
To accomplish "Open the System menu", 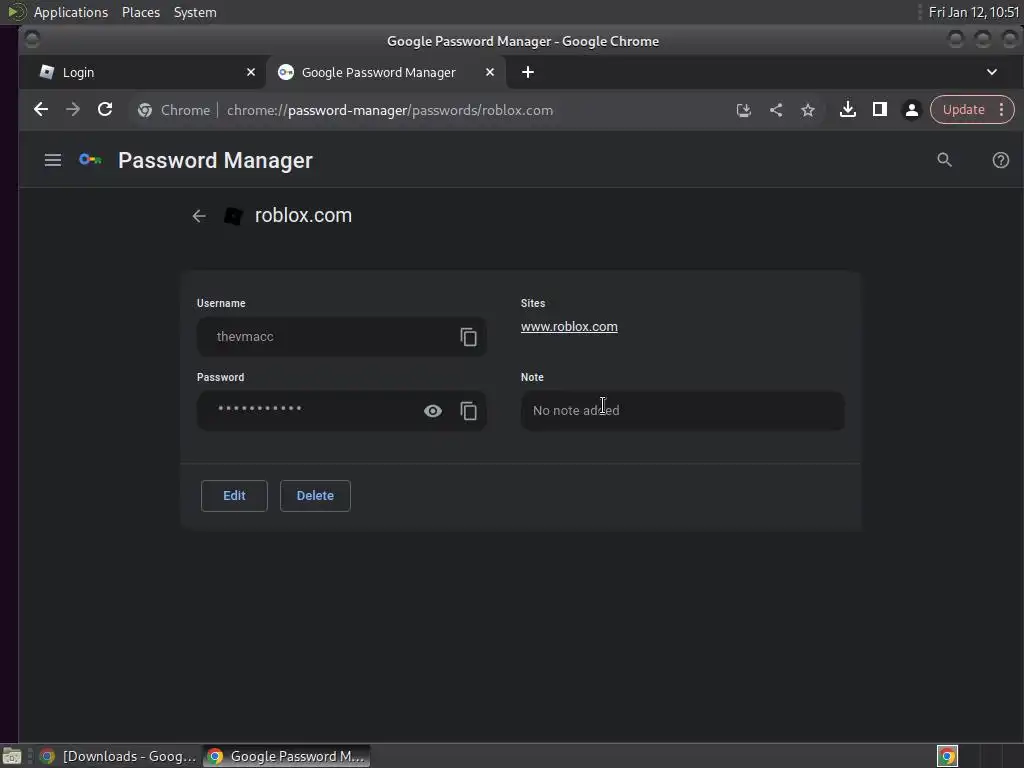I will point(195,12).
